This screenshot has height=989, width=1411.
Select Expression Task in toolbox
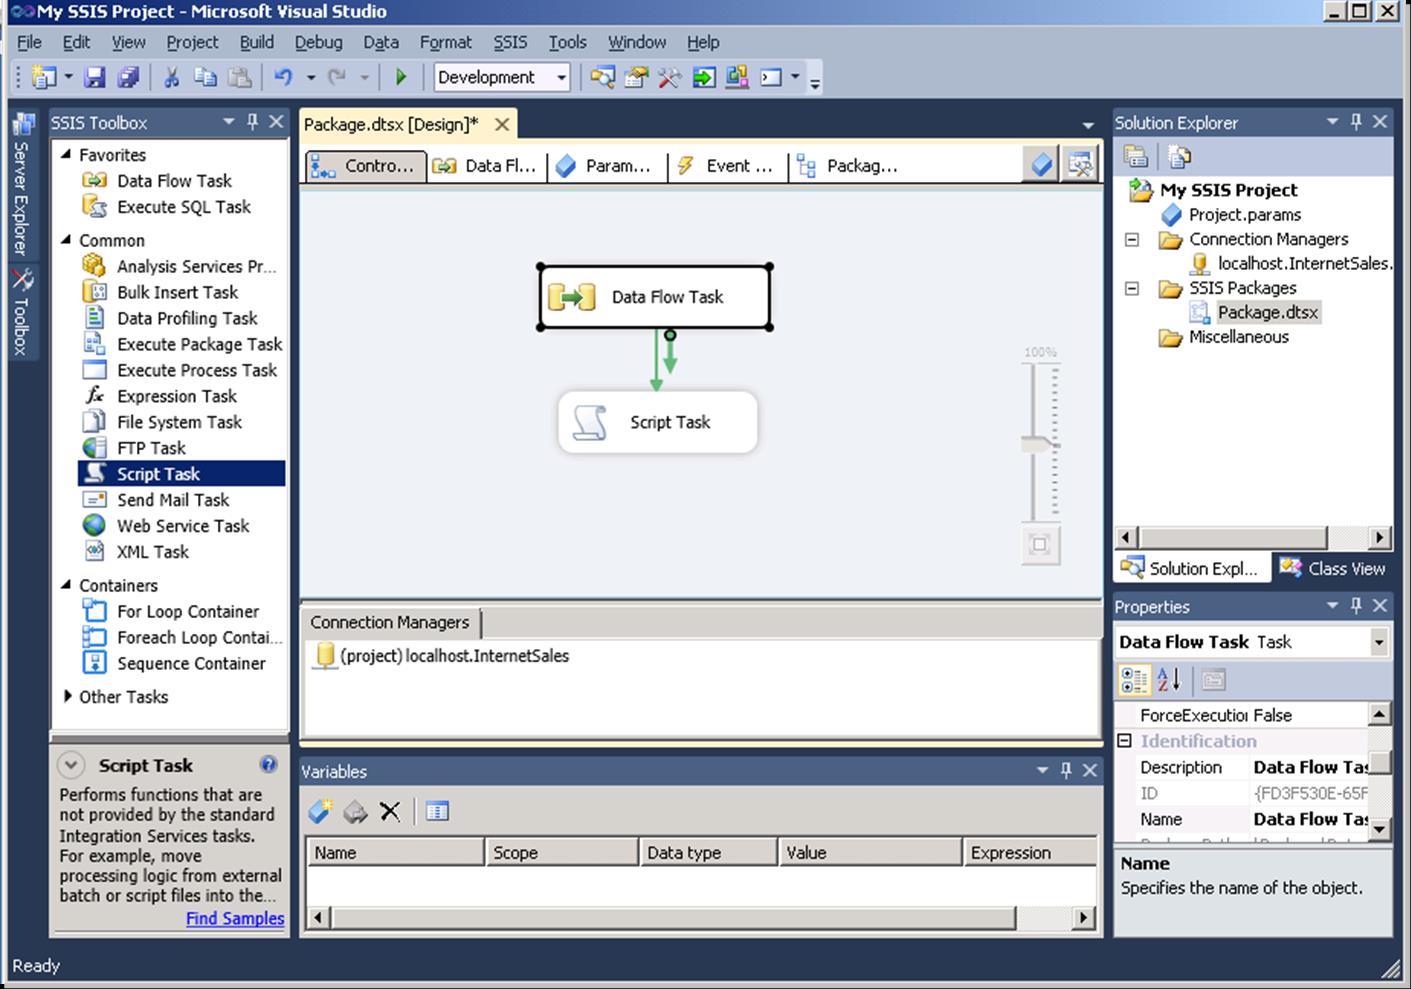tap(176, 396)
